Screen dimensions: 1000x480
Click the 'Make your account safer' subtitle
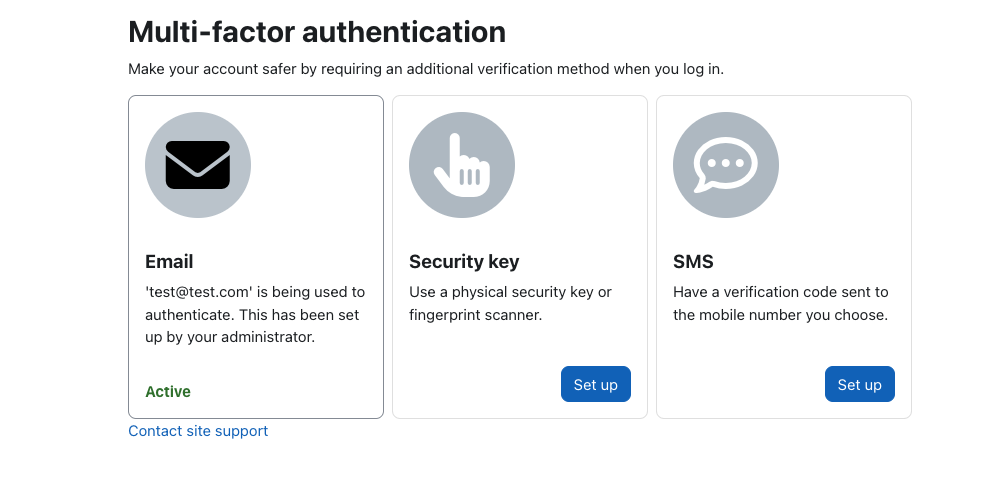(x=426, y=69)
